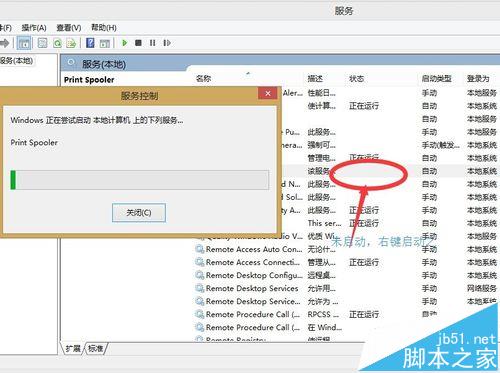This screenshot has height=373, width=500.
Task: Click the bold Print Spooler heading in extended pane
Action: [x=89, y=80]
